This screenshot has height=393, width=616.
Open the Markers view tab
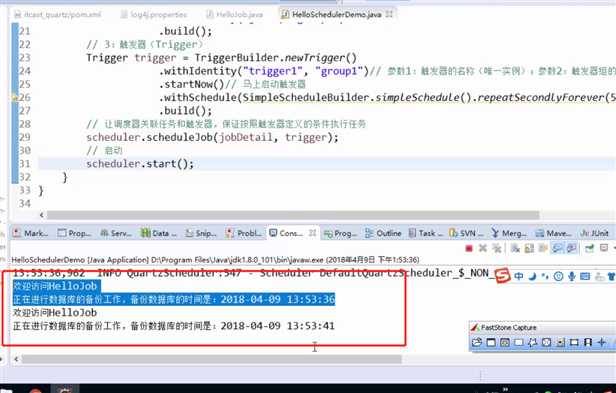point(30,233)
